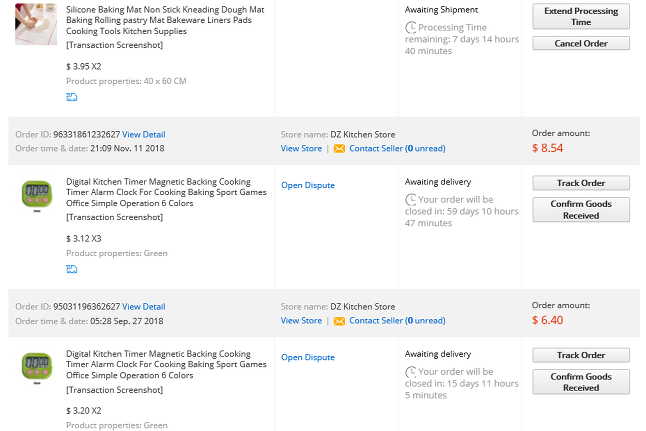View Store for Nov. 11 DZ Kitchen order
Screen dimensions: 646x431
click(301, 149)
